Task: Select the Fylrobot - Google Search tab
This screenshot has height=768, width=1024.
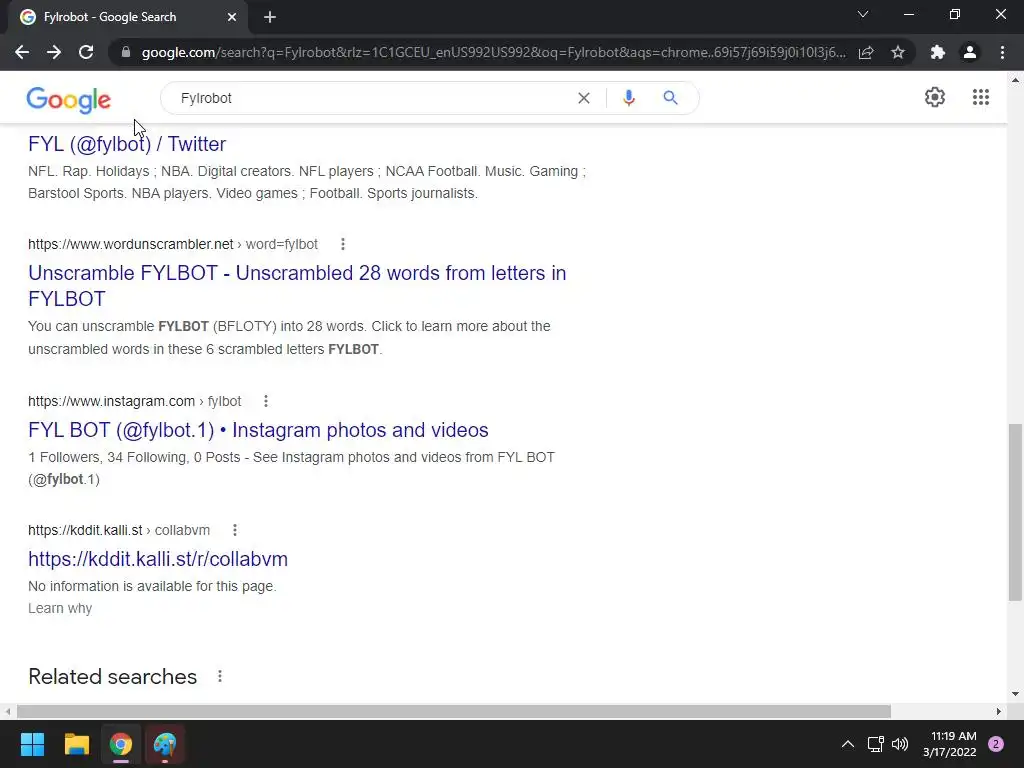Action: click(x=110, y=17)
